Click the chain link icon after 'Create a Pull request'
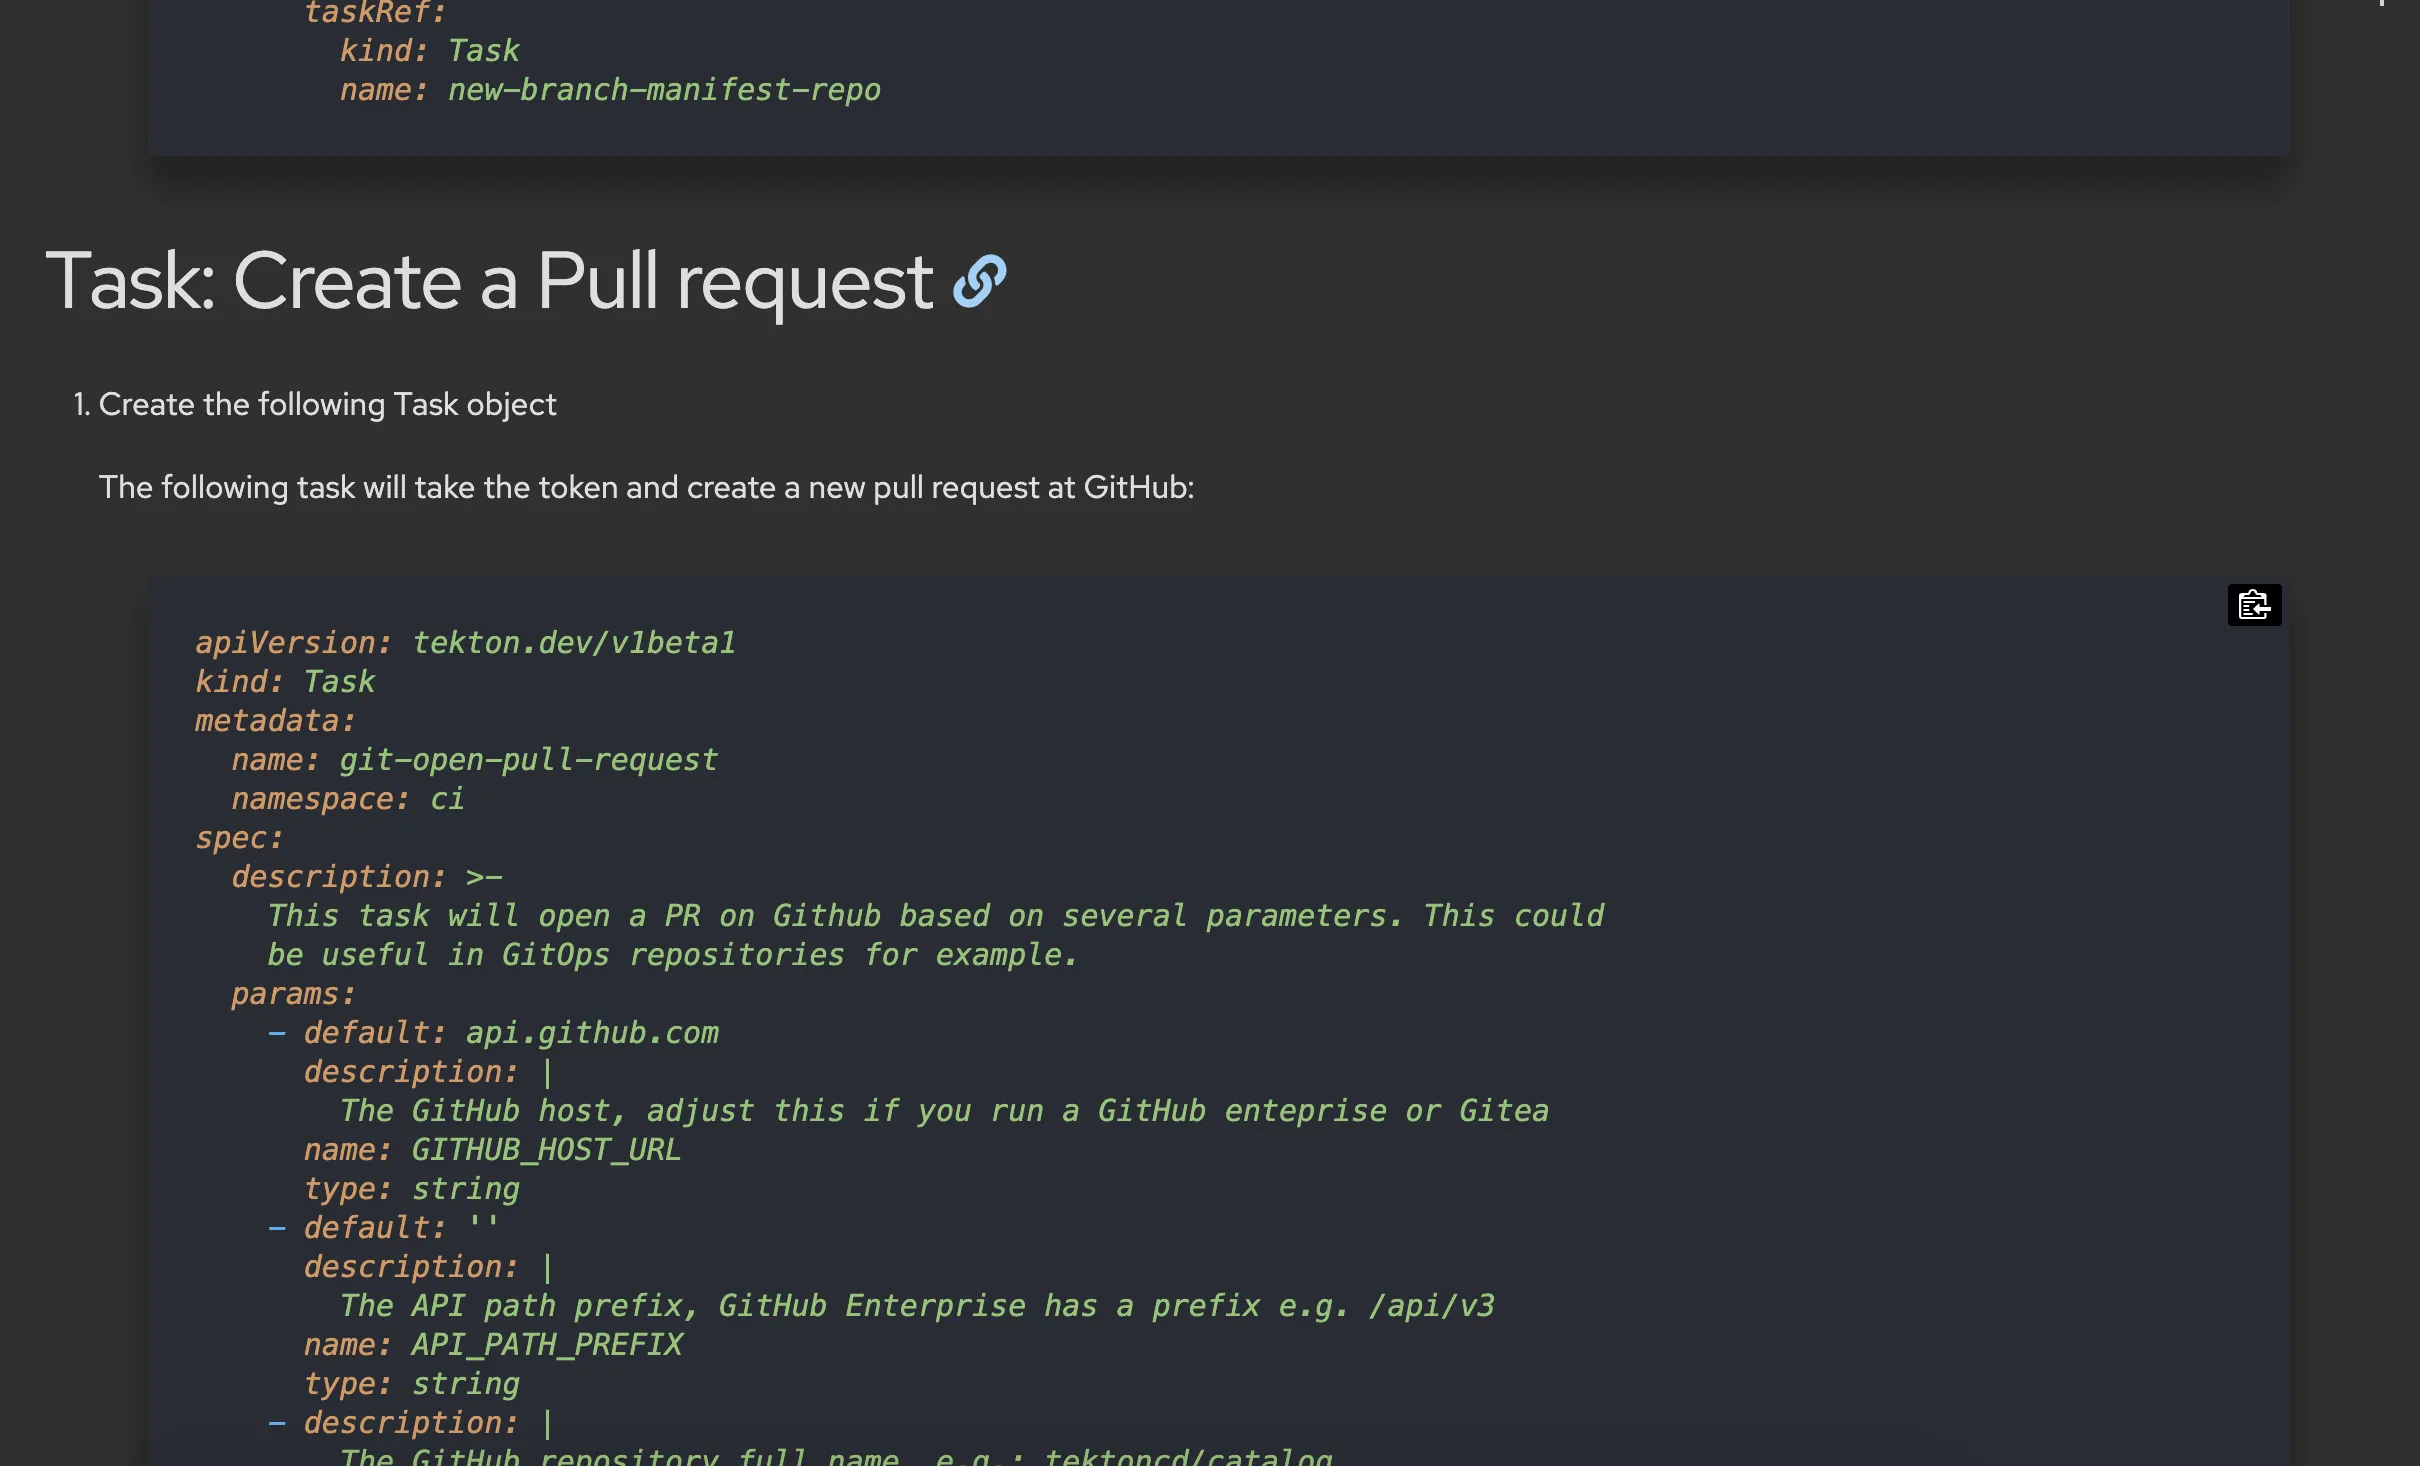 tap(978, 282)
